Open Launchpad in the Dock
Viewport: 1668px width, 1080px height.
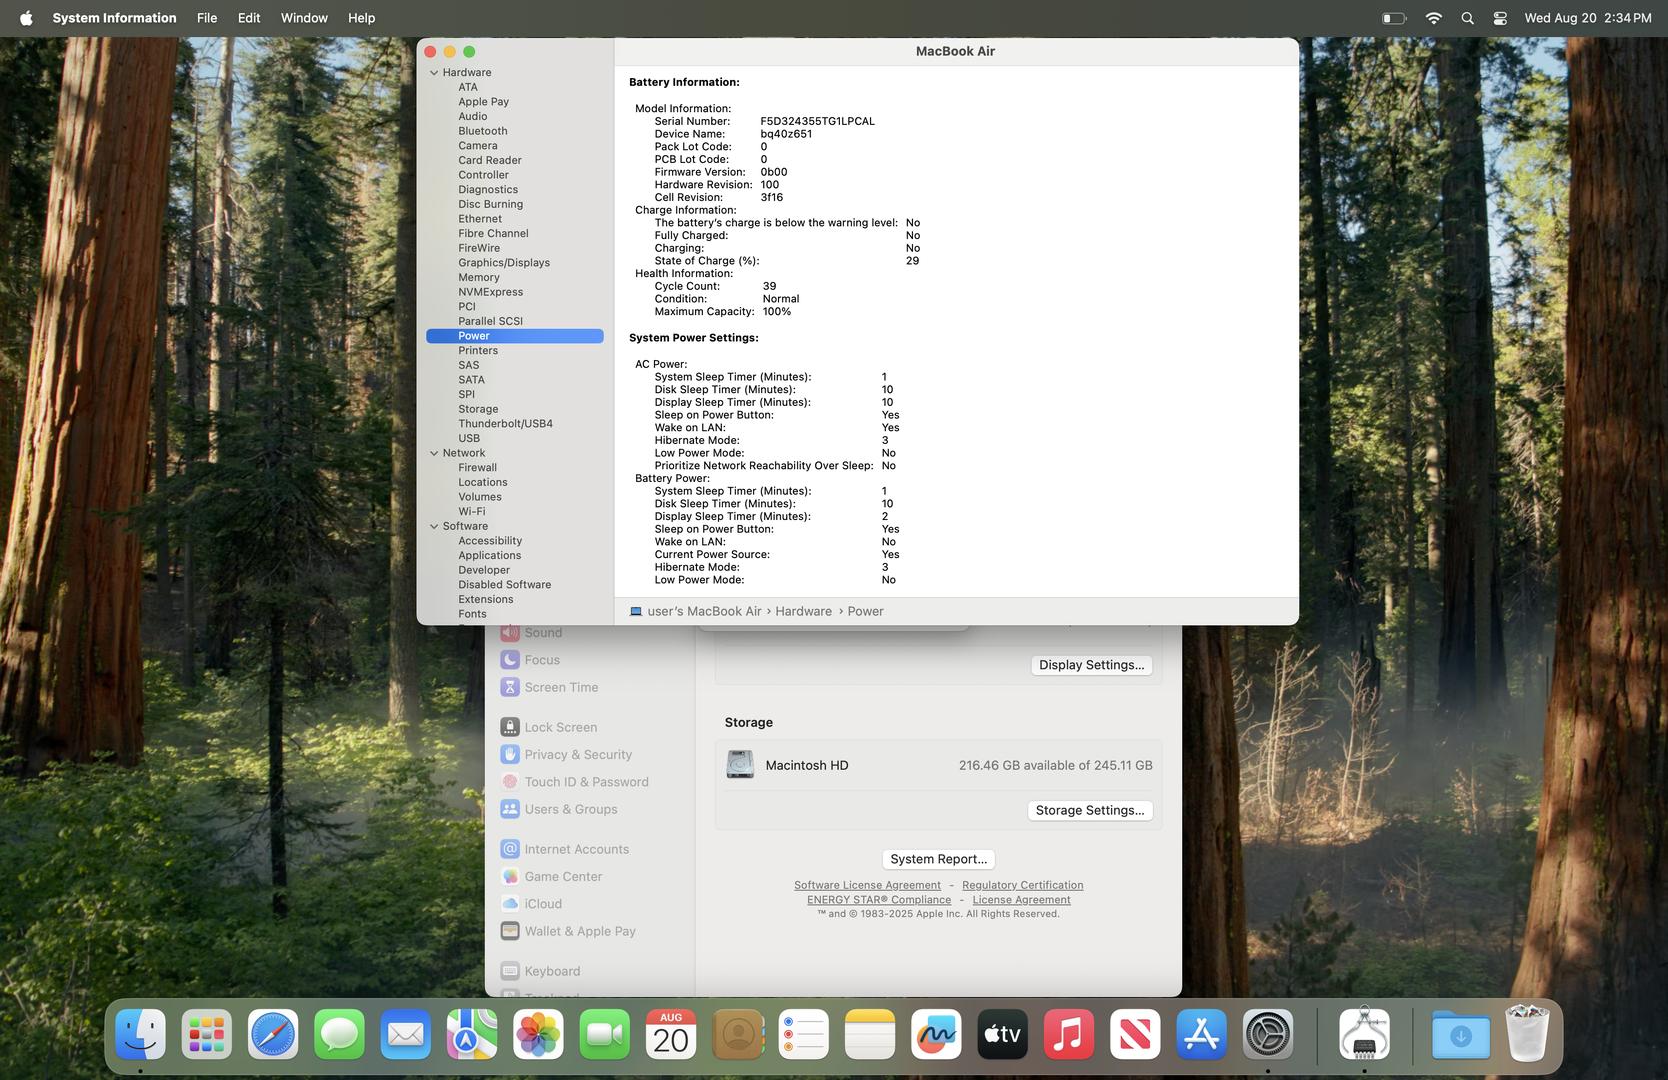(206, 1034)
